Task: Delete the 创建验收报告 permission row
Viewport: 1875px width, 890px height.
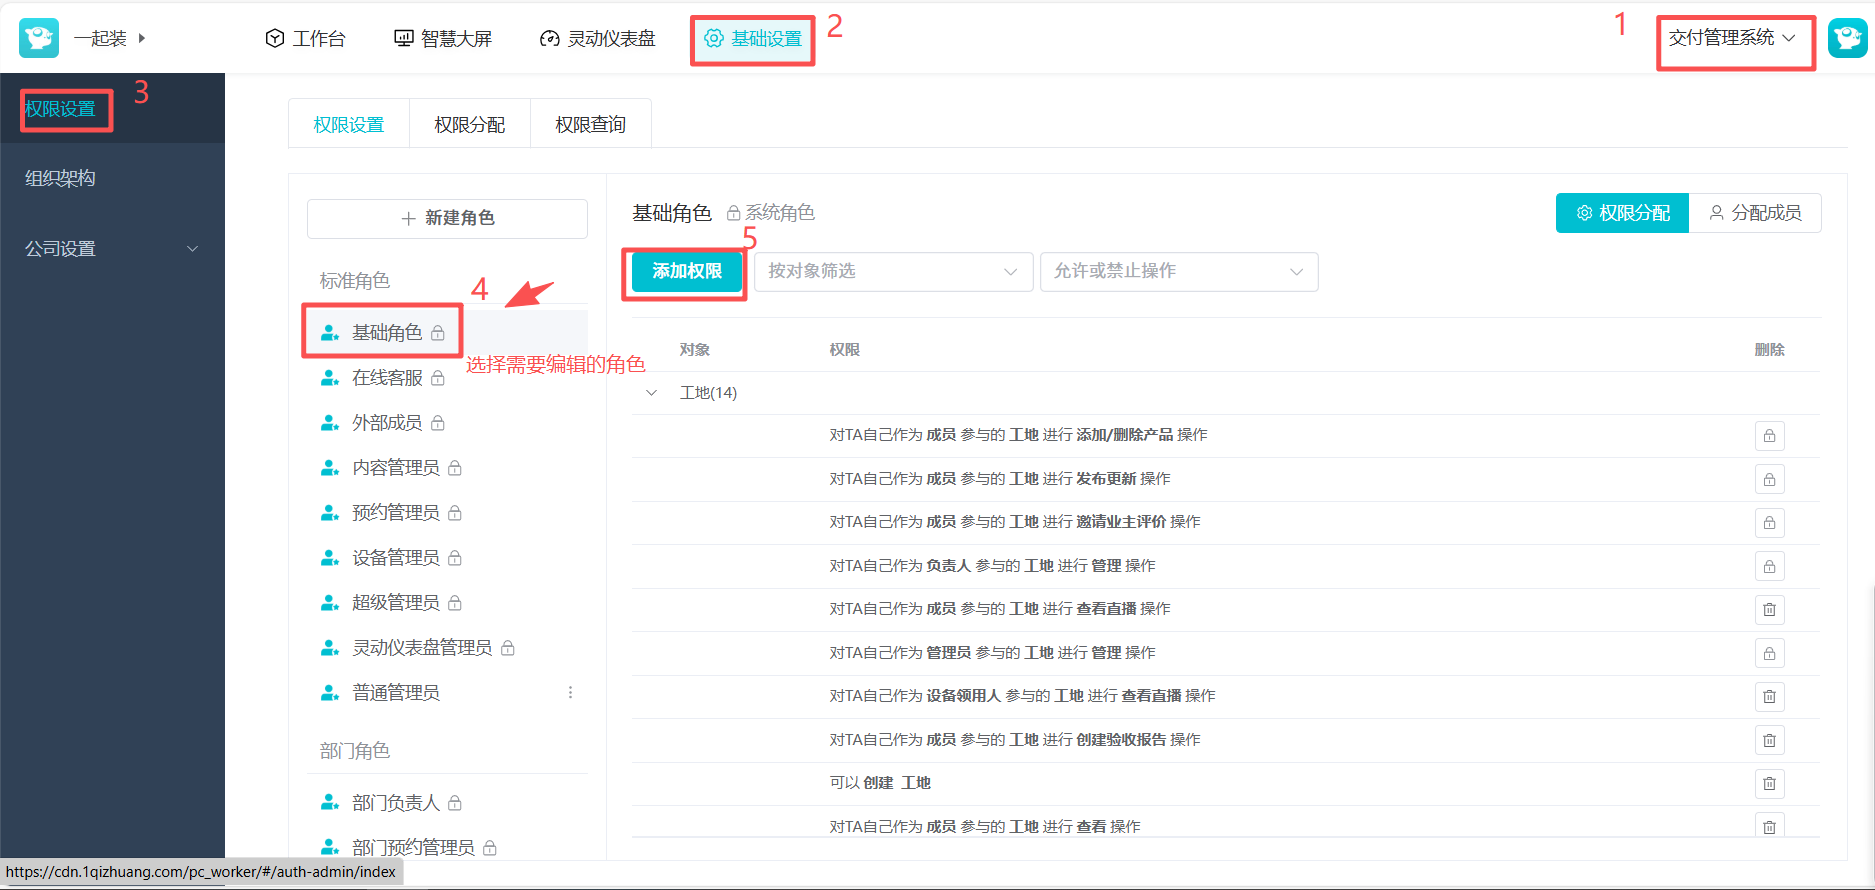Action: [1769, 740]
